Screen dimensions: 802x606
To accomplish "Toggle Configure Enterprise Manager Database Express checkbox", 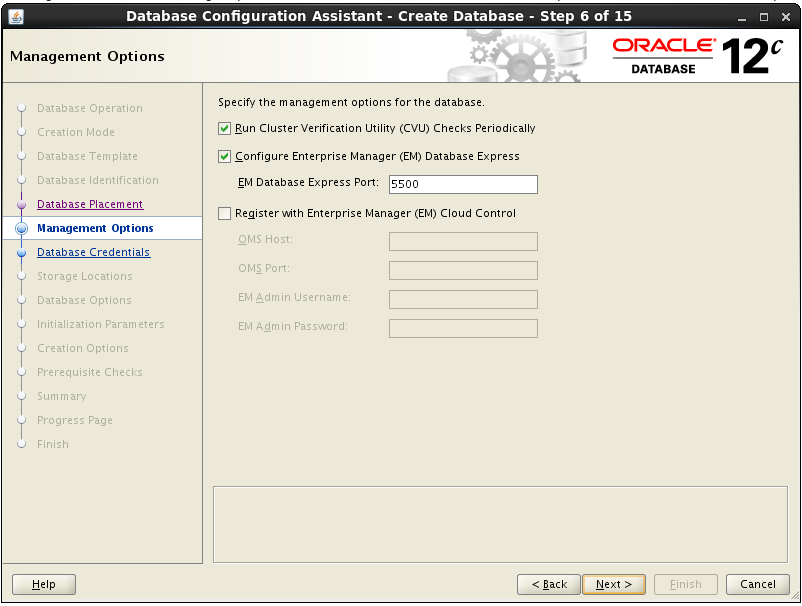I will click(x=224, y=156).
